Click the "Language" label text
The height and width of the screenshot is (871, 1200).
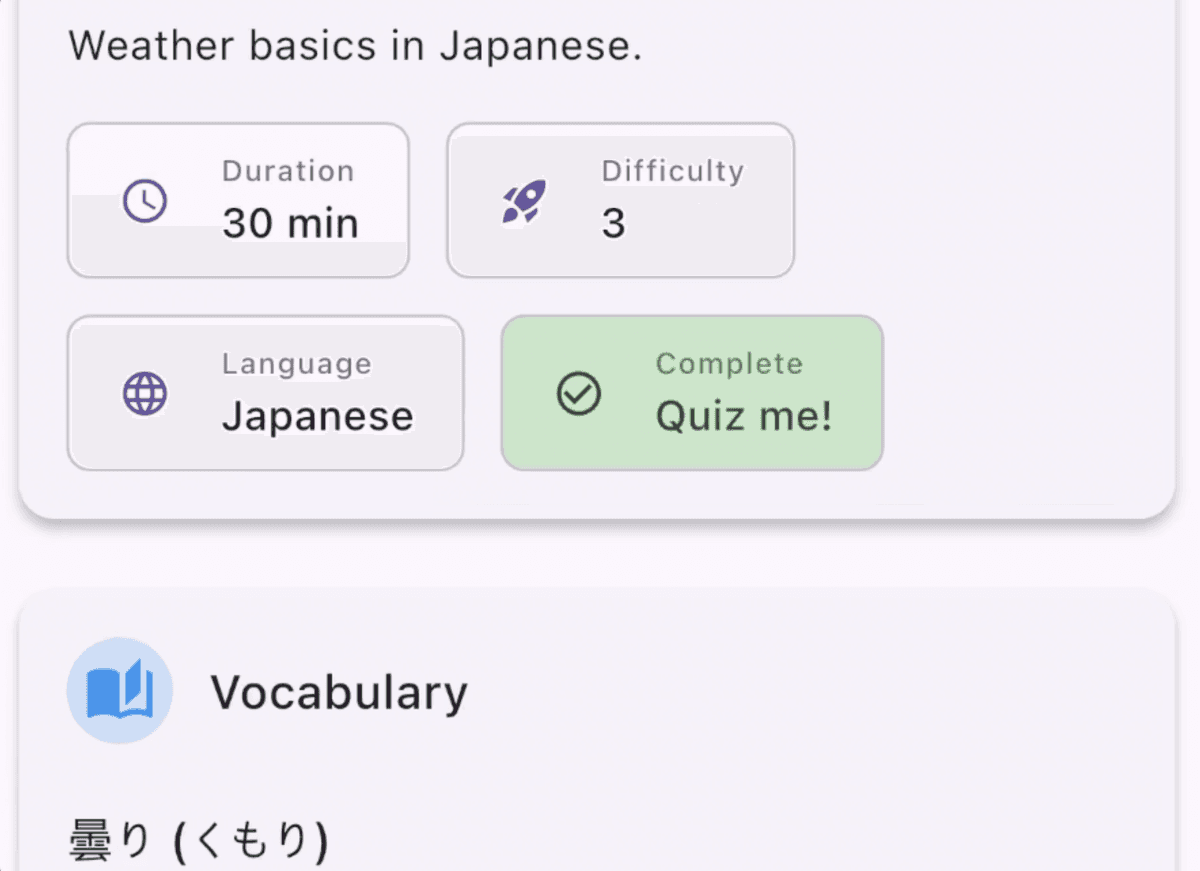pos(296,363)
